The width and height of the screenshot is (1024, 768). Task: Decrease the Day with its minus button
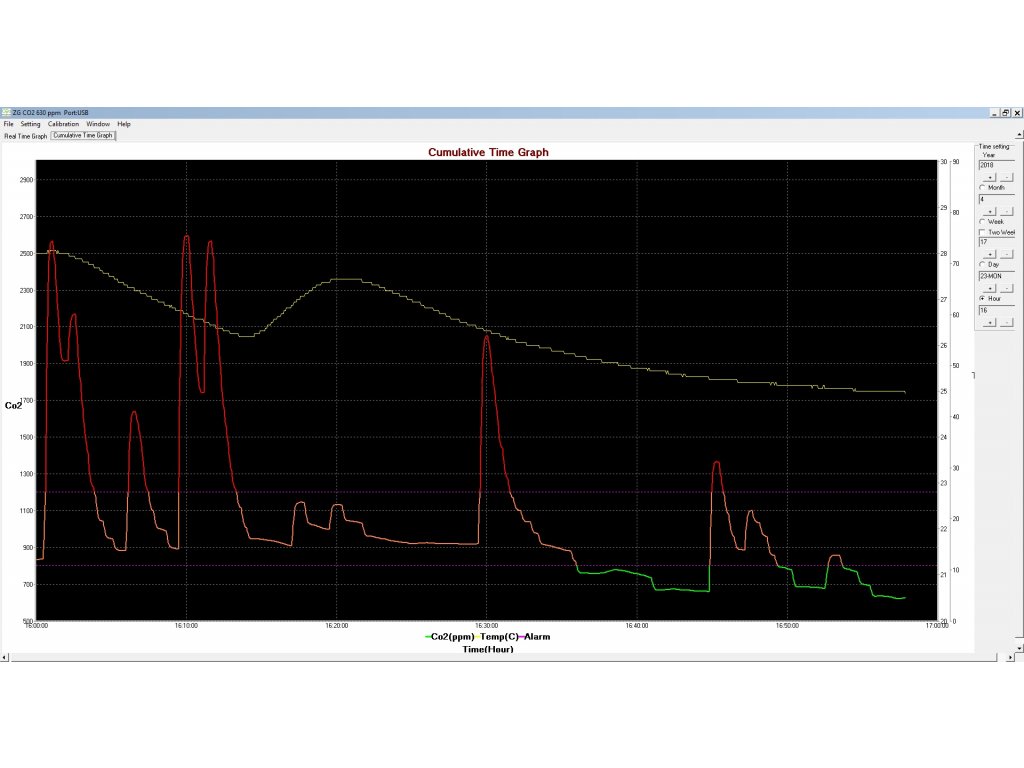pos(1007,288)
